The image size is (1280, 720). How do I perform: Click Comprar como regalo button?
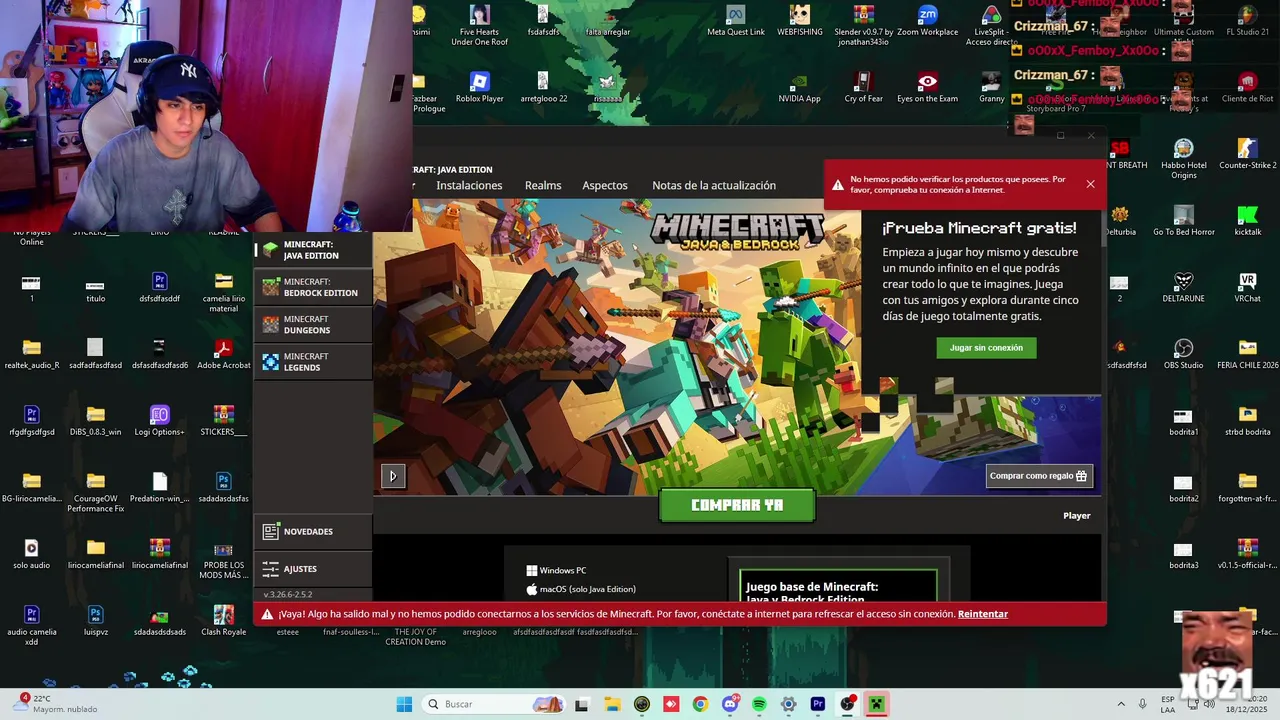(x=1039, y=476)
